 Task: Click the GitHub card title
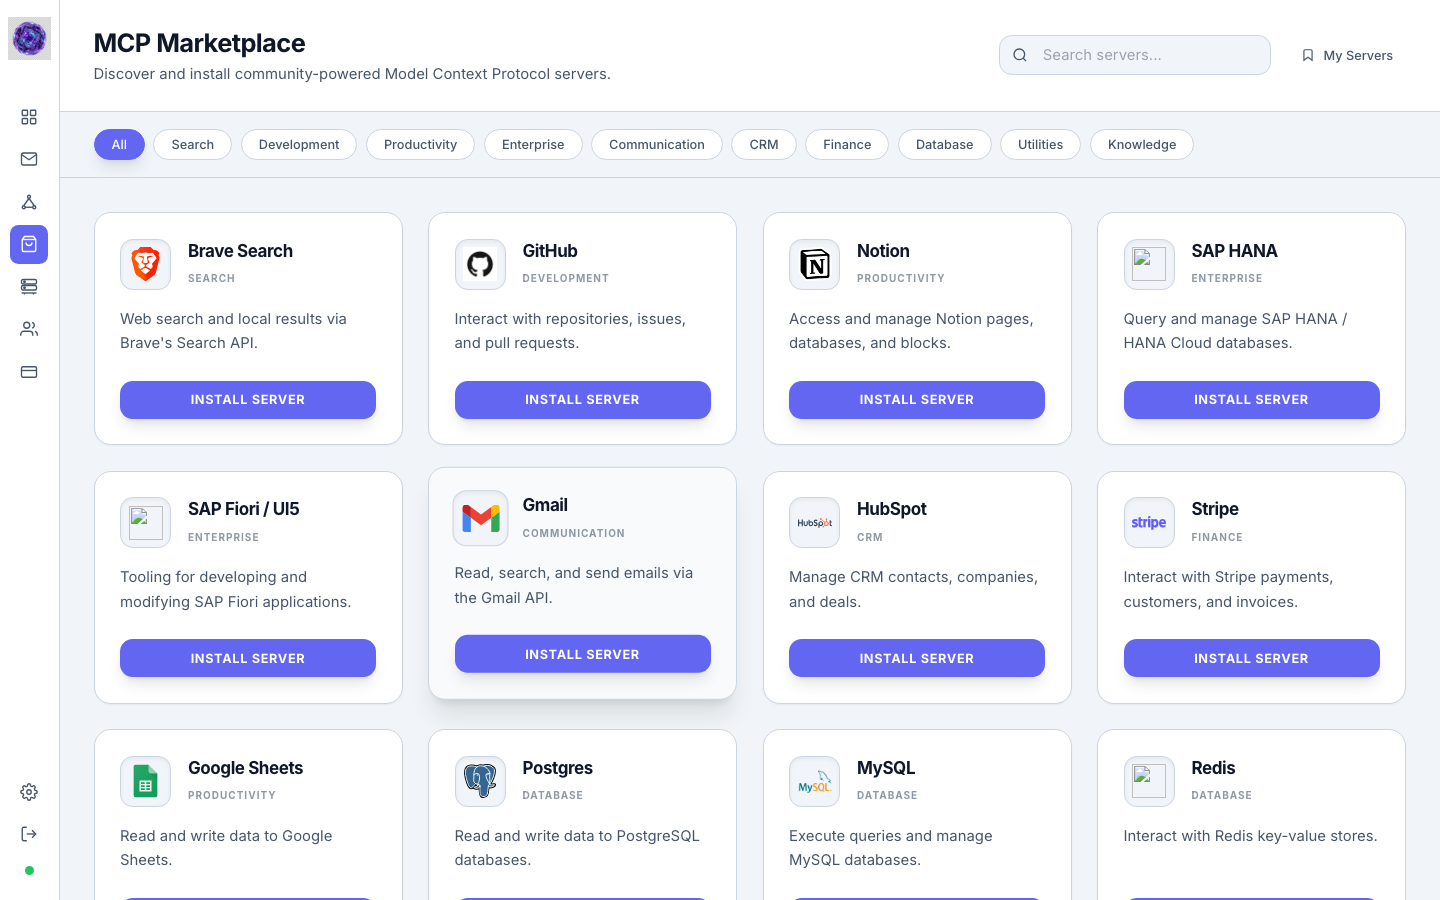pos(550,251)
